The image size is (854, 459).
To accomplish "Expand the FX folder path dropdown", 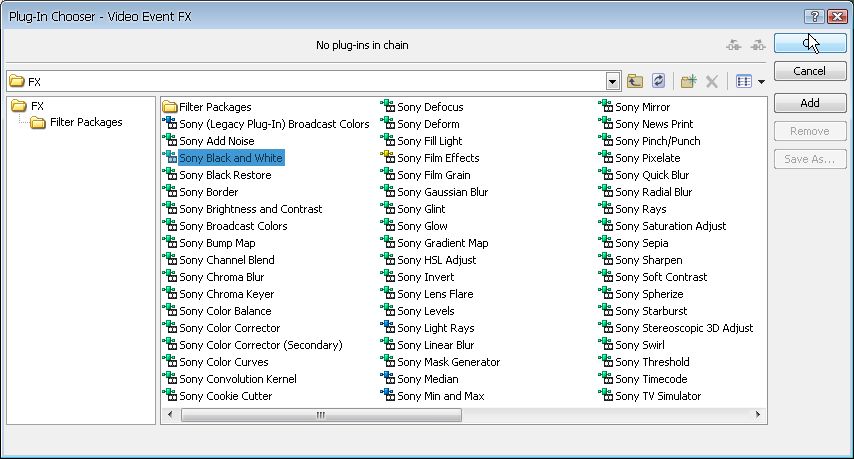I will 613,81.
